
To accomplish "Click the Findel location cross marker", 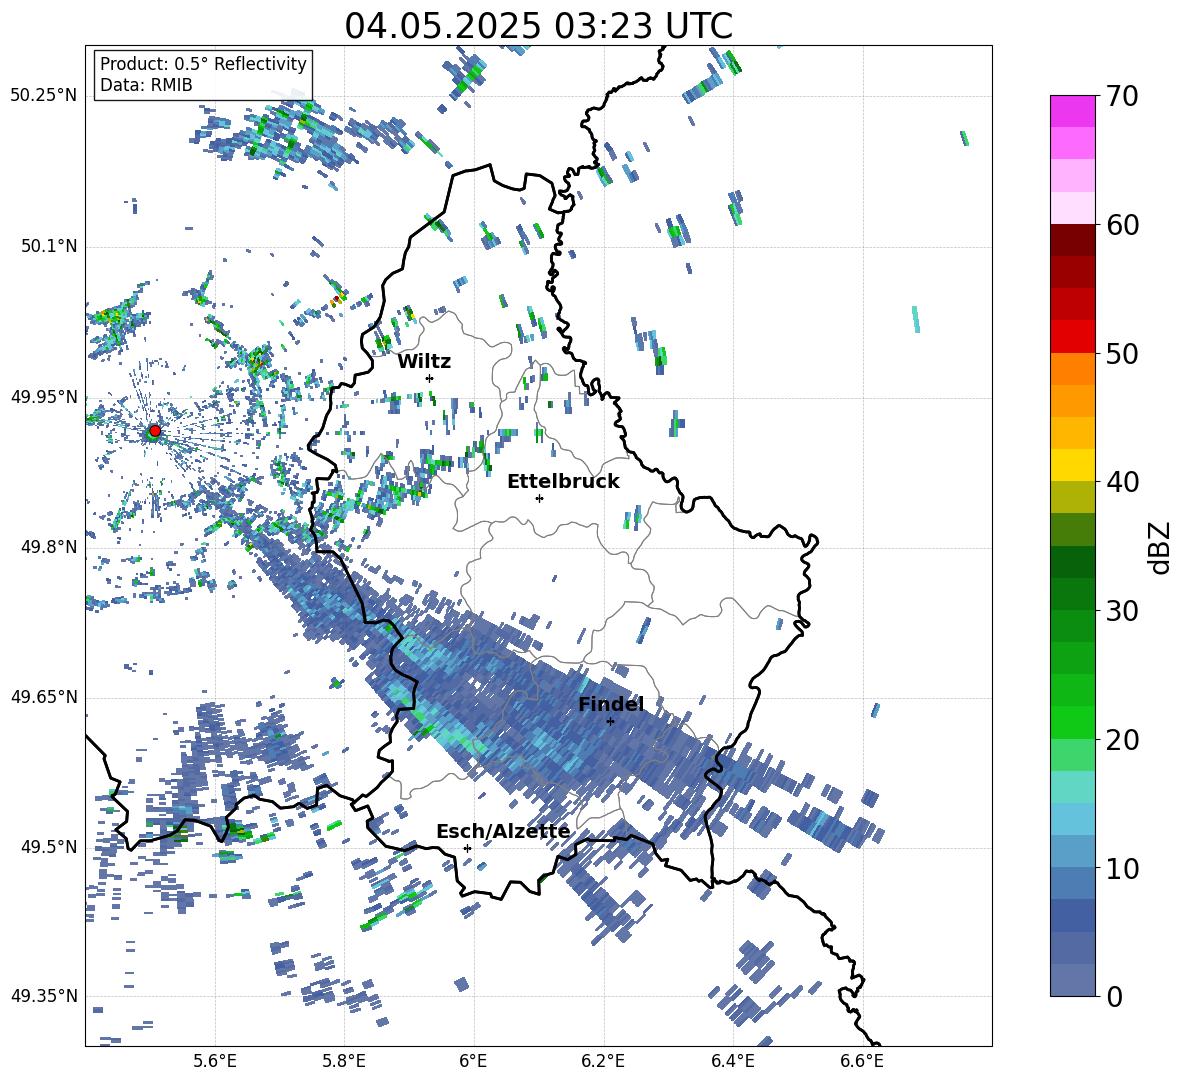I will (x=610, y=722).
